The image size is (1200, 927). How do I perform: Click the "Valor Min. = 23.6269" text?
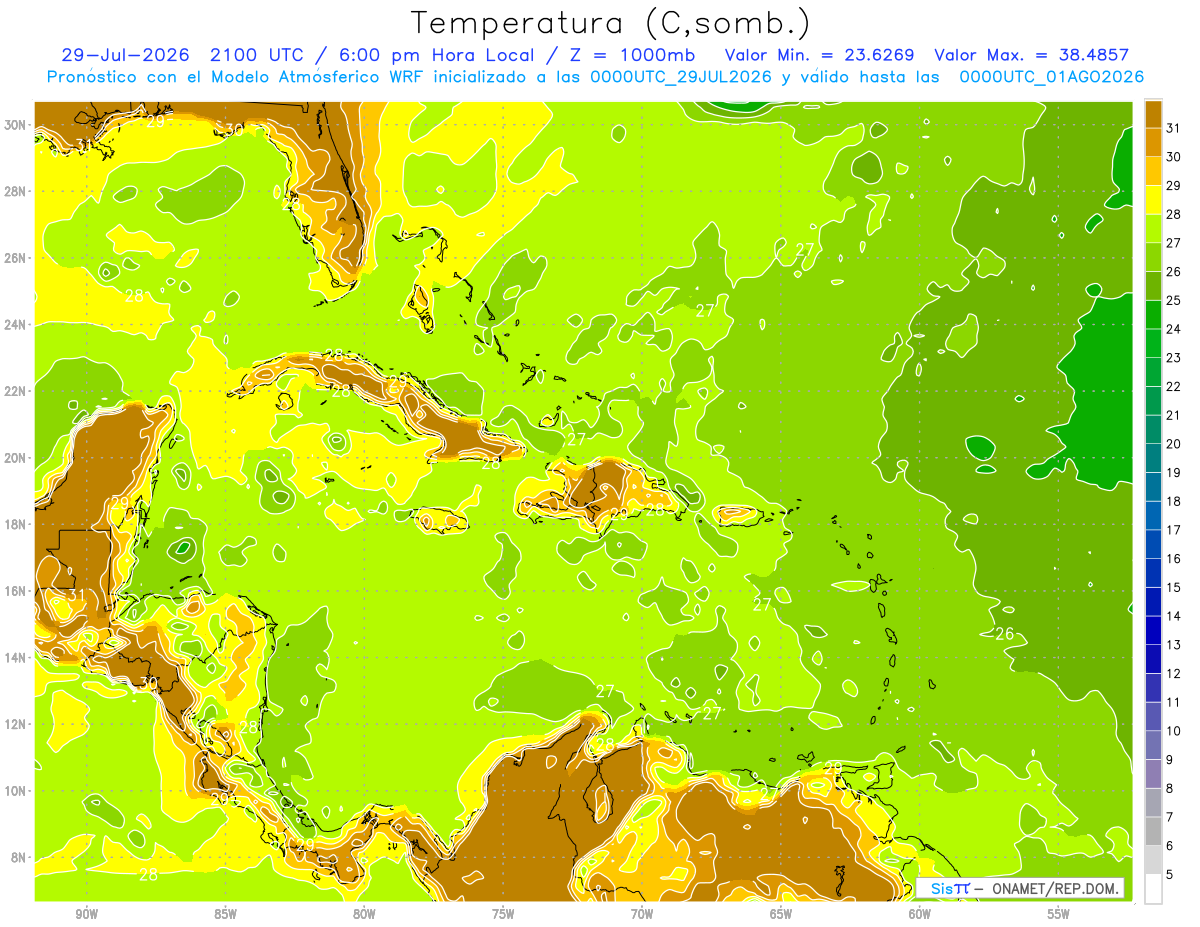[x=819, y=55]
